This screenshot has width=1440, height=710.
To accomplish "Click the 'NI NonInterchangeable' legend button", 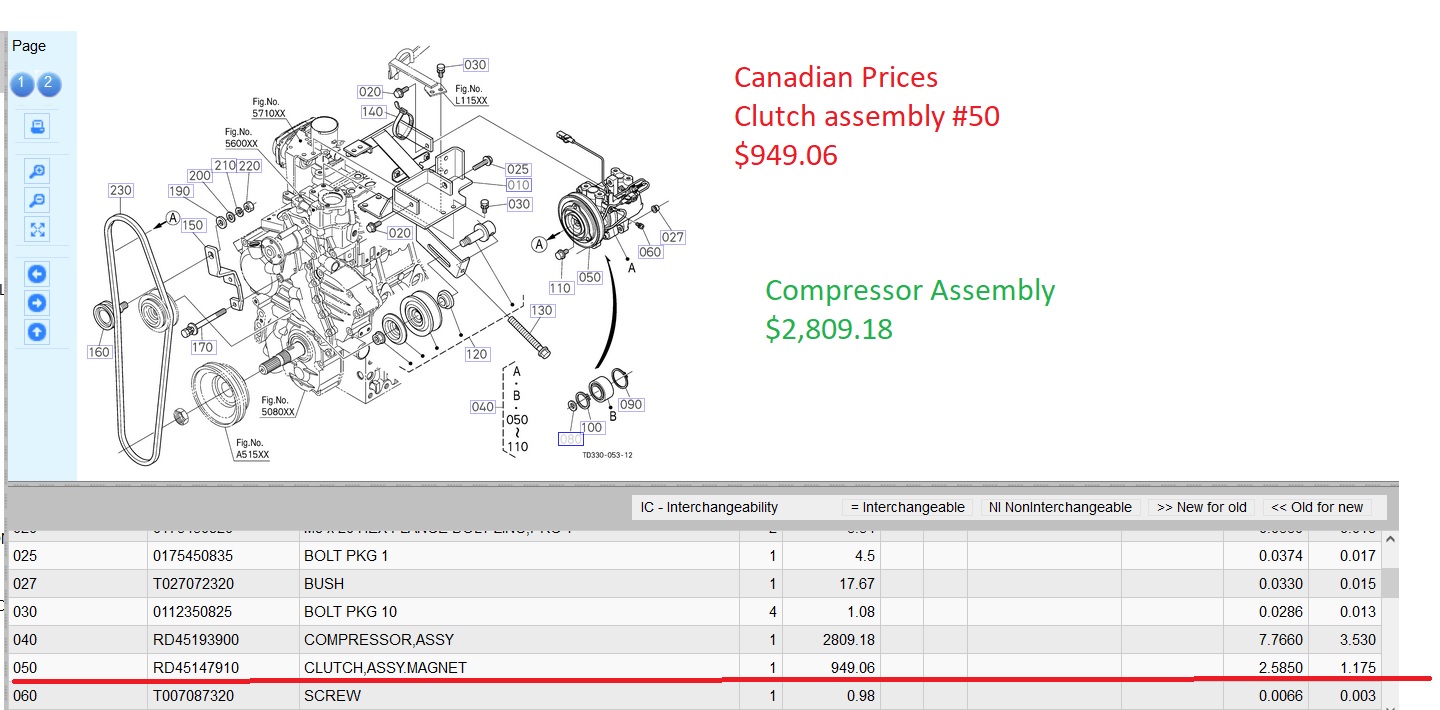I will 1060,507.
